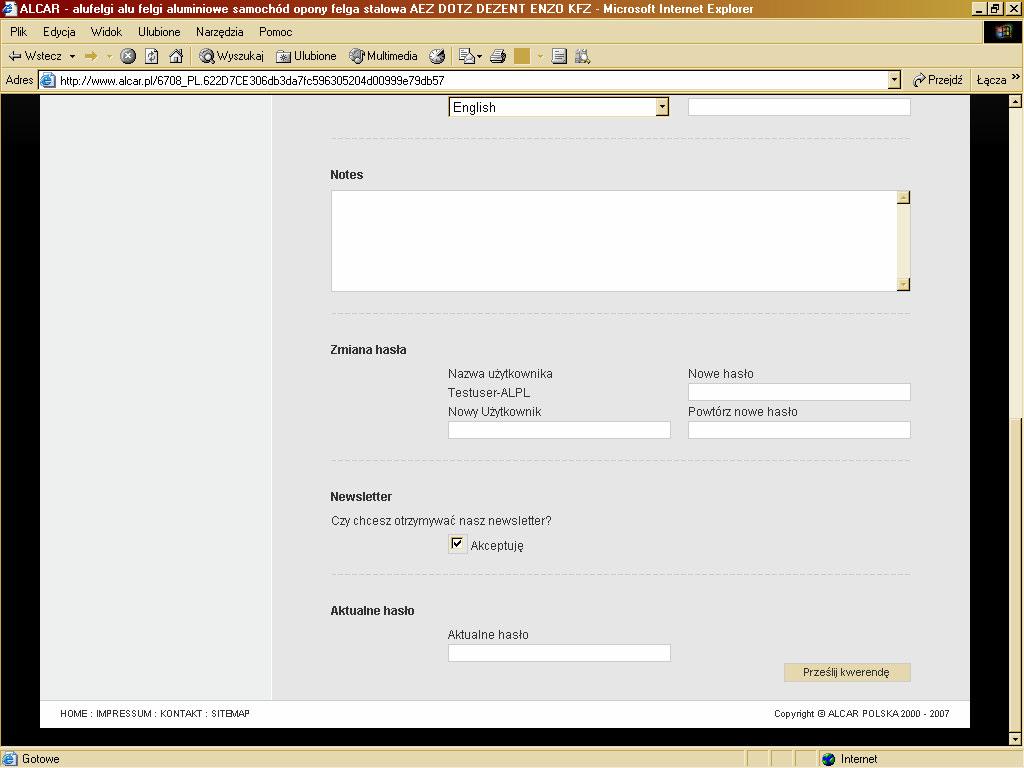Open the Ulubione menu in menu bar
This screenshot has width=1024, height=768.
tap(159, 32)
